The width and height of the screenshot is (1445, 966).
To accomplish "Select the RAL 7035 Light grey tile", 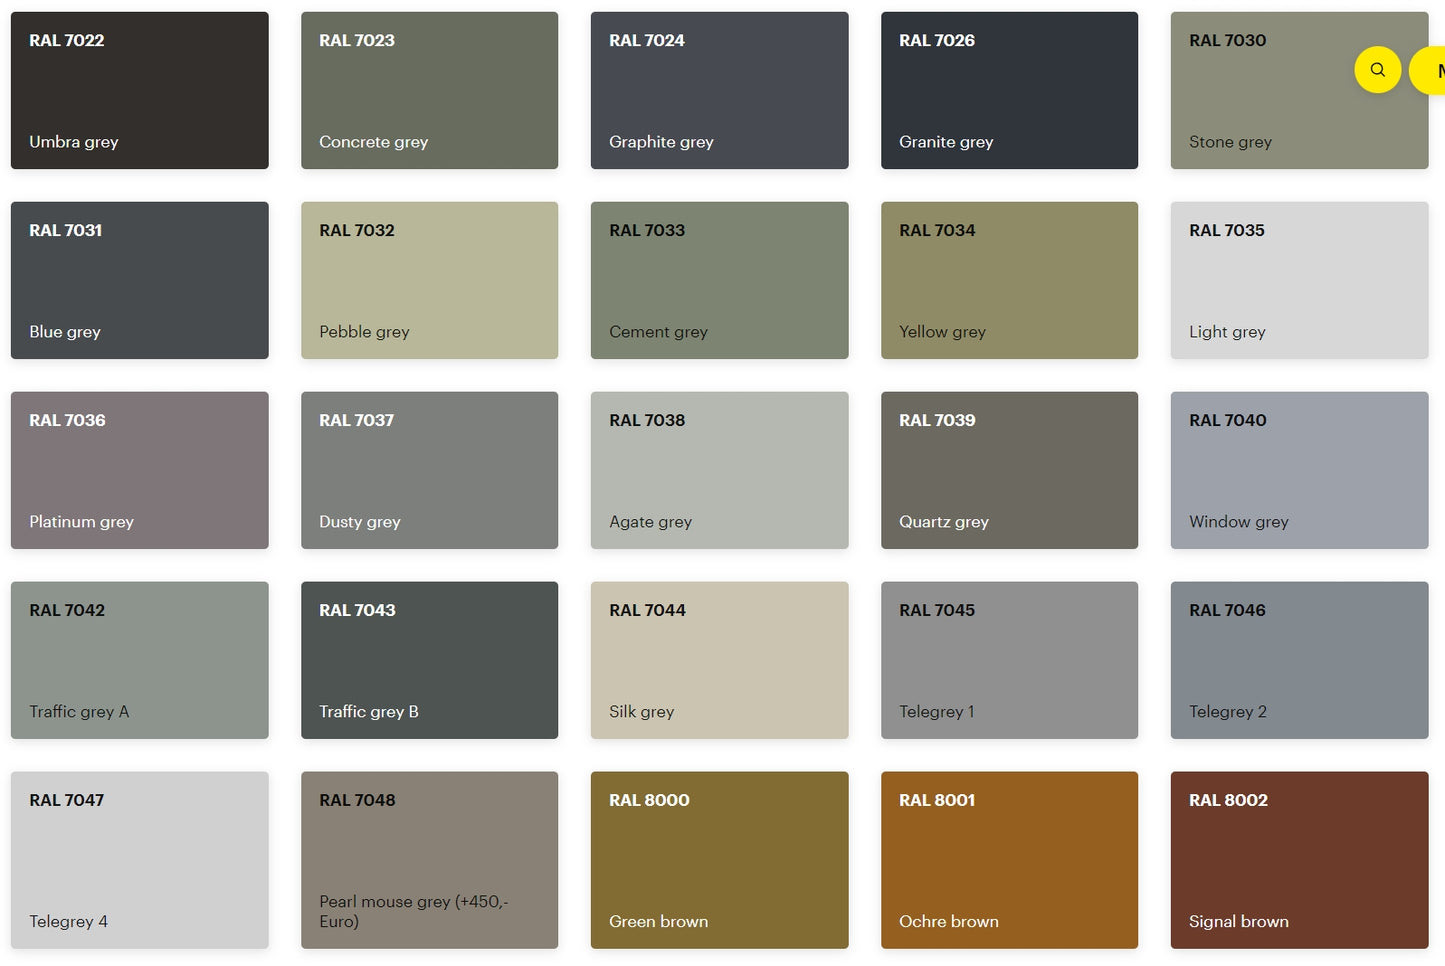I will 1299,280.
